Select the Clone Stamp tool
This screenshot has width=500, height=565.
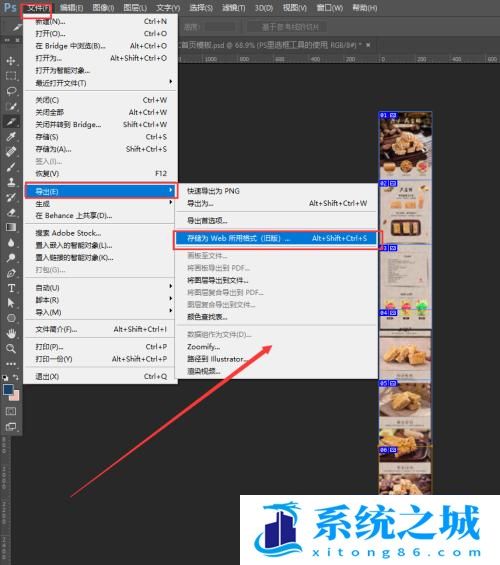pos(11,182)
